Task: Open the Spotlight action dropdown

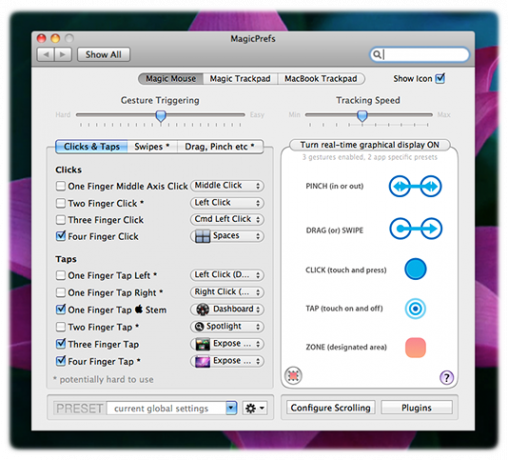Action: coord(227,326)
